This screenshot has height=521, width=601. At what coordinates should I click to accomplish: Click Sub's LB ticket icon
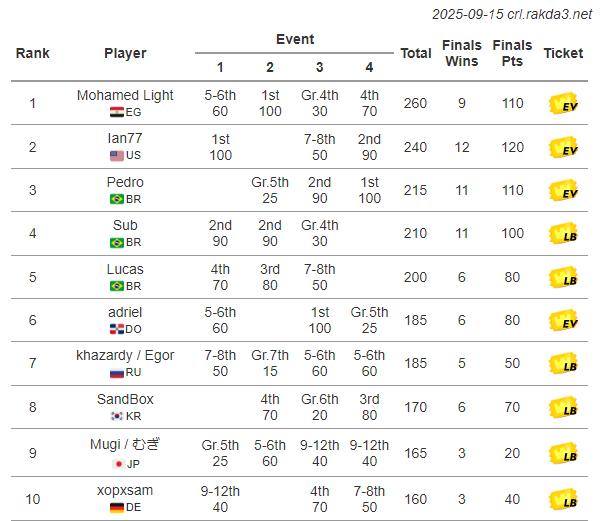pyautogui.click(x=563, y=233)
